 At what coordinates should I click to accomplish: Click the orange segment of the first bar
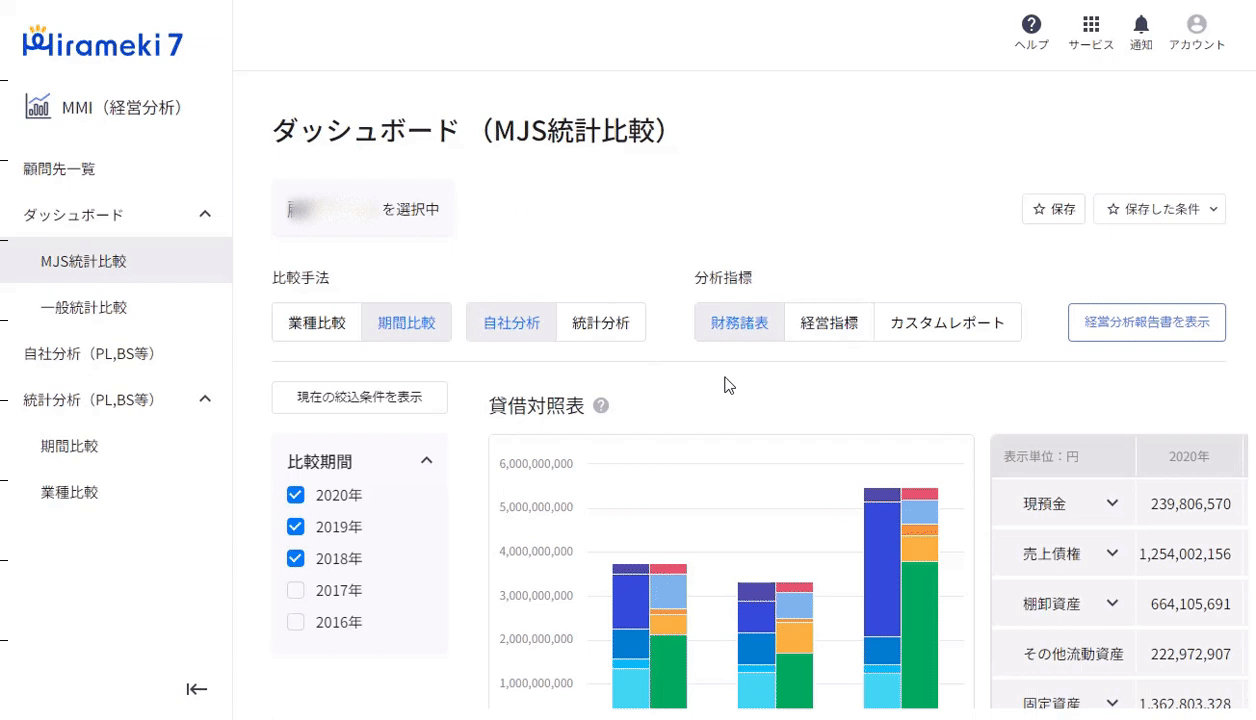[x=668, y=624]
